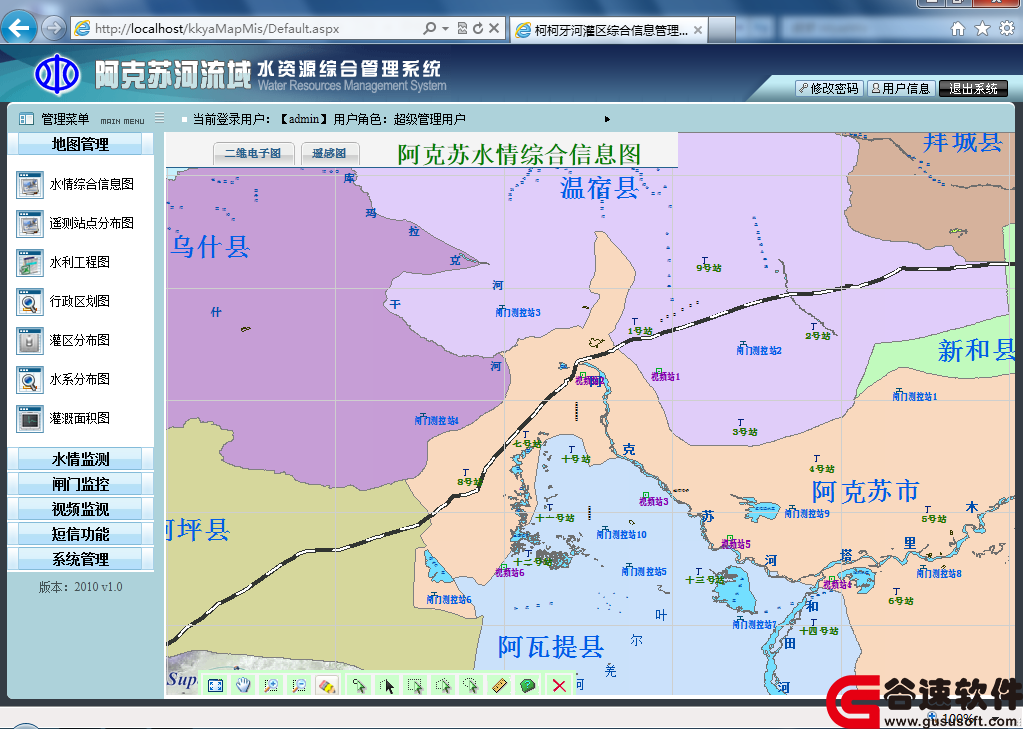Click the 灌区分布图 sidebar icon

click(x=30, y=341)
